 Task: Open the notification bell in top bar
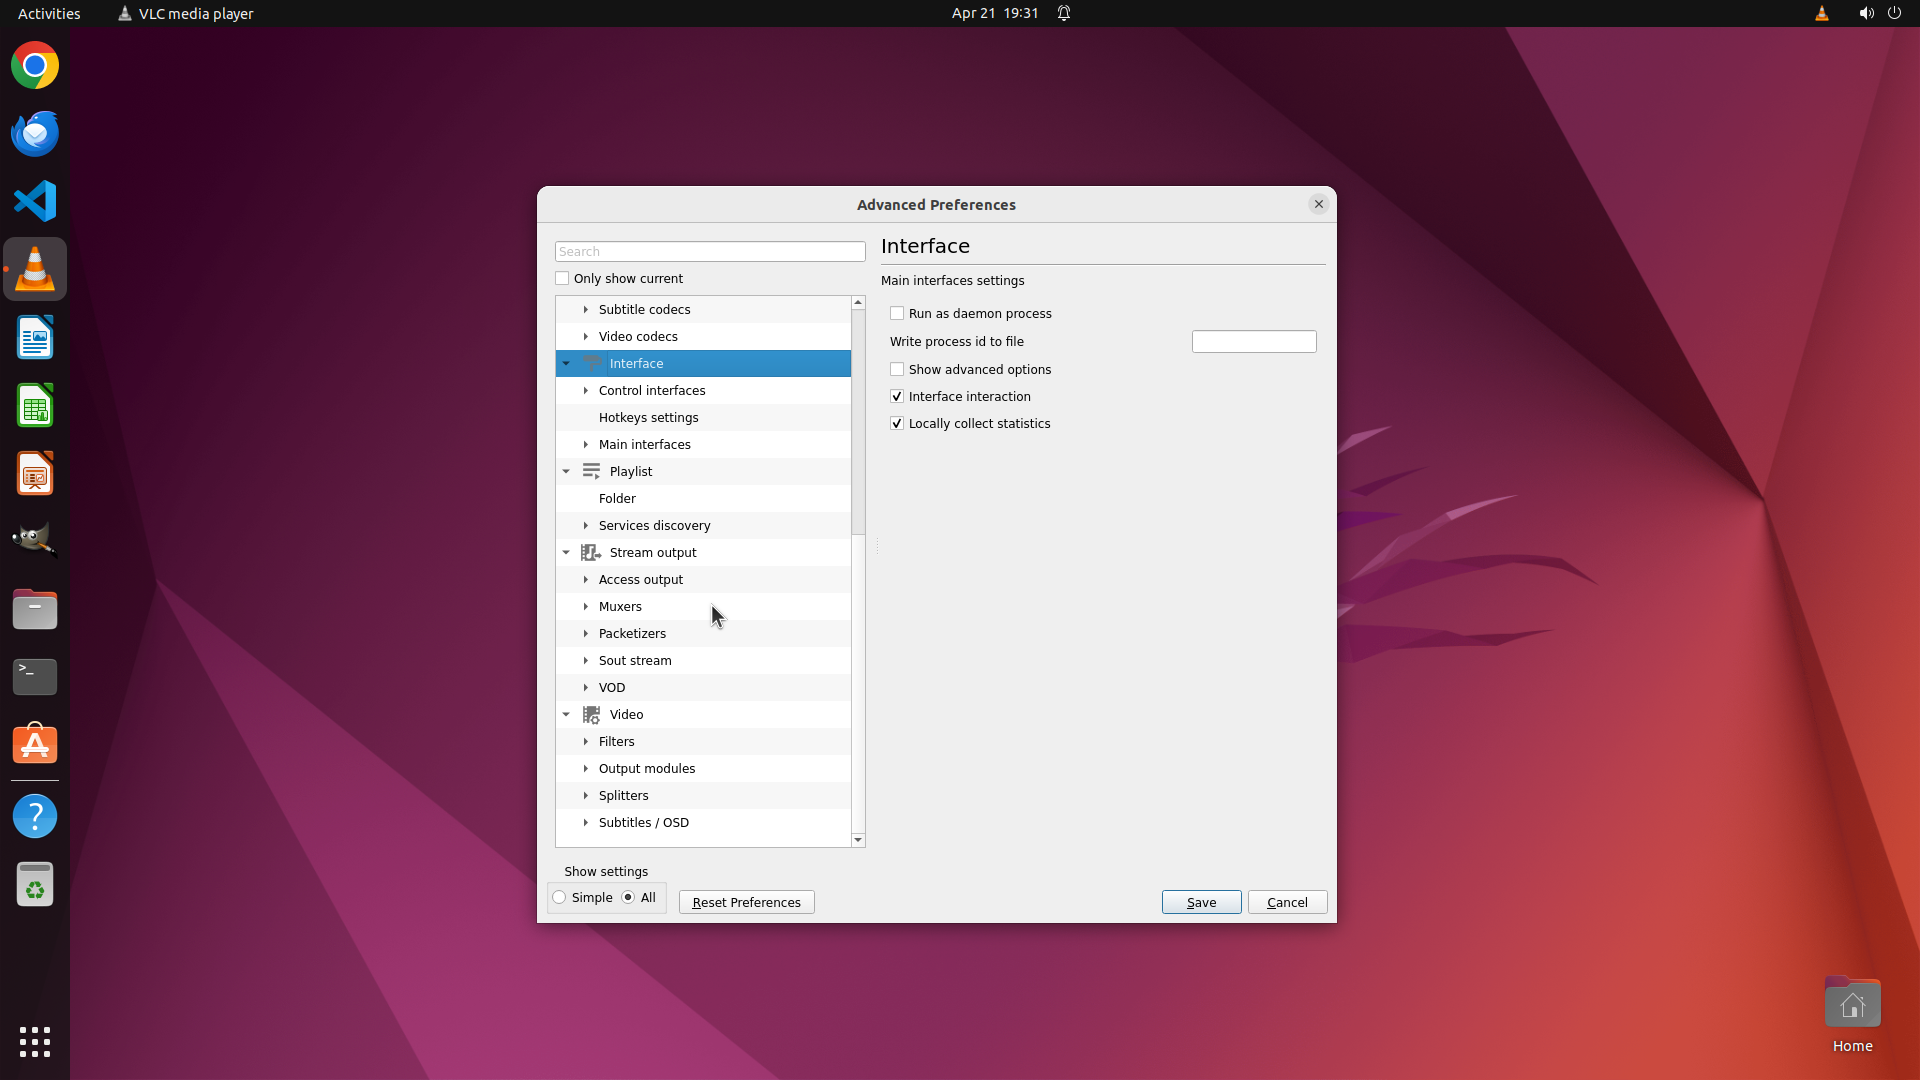coord(1064,13)
